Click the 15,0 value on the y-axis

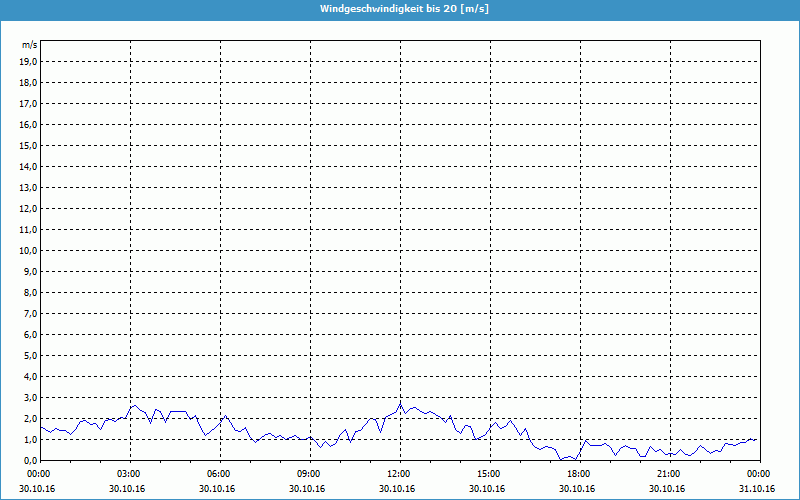29,145
